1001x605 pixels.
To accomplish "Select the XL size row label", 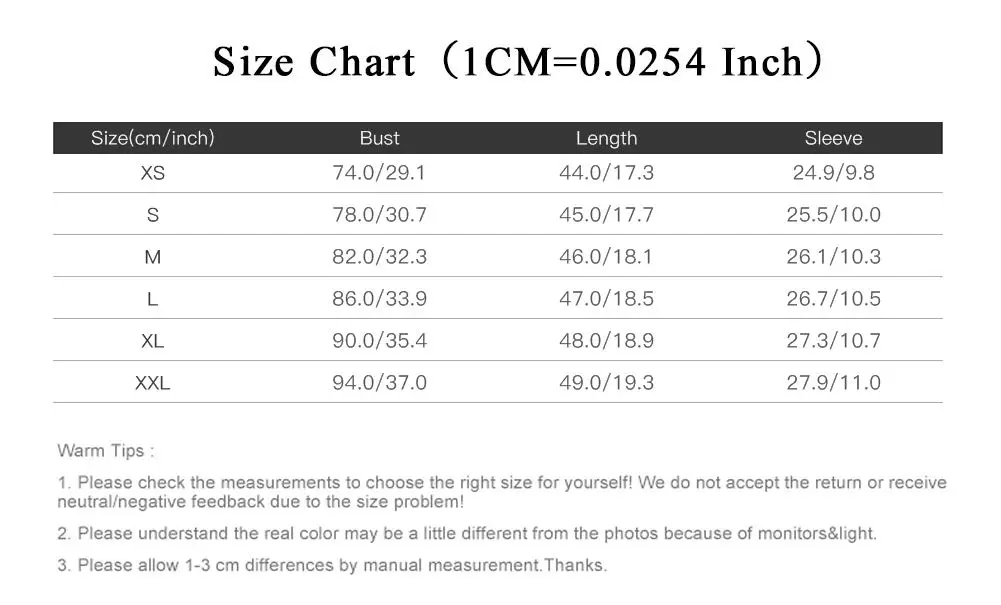I will point(153,341).
